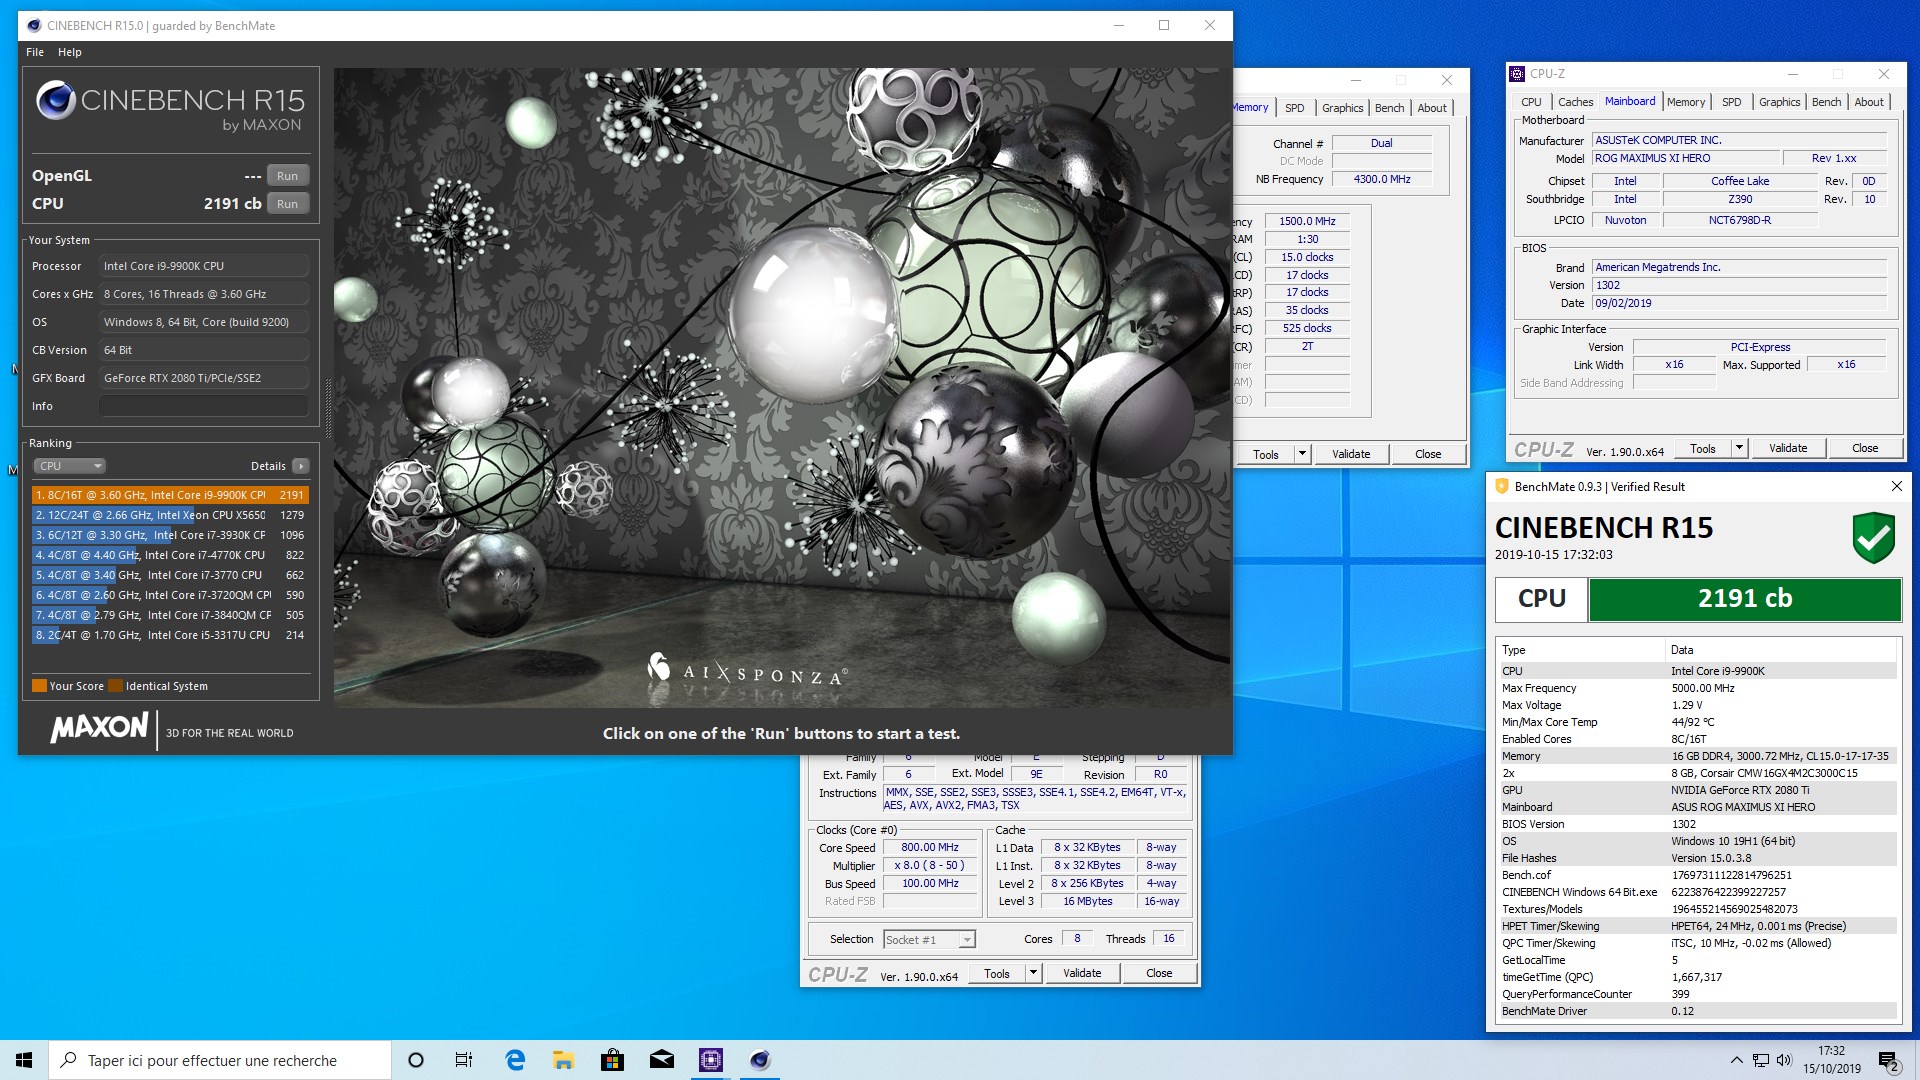Screen dimensions: 1920x1080
Task: Open the CPU ranking type dropdown
Action: (x=70, y=466)
